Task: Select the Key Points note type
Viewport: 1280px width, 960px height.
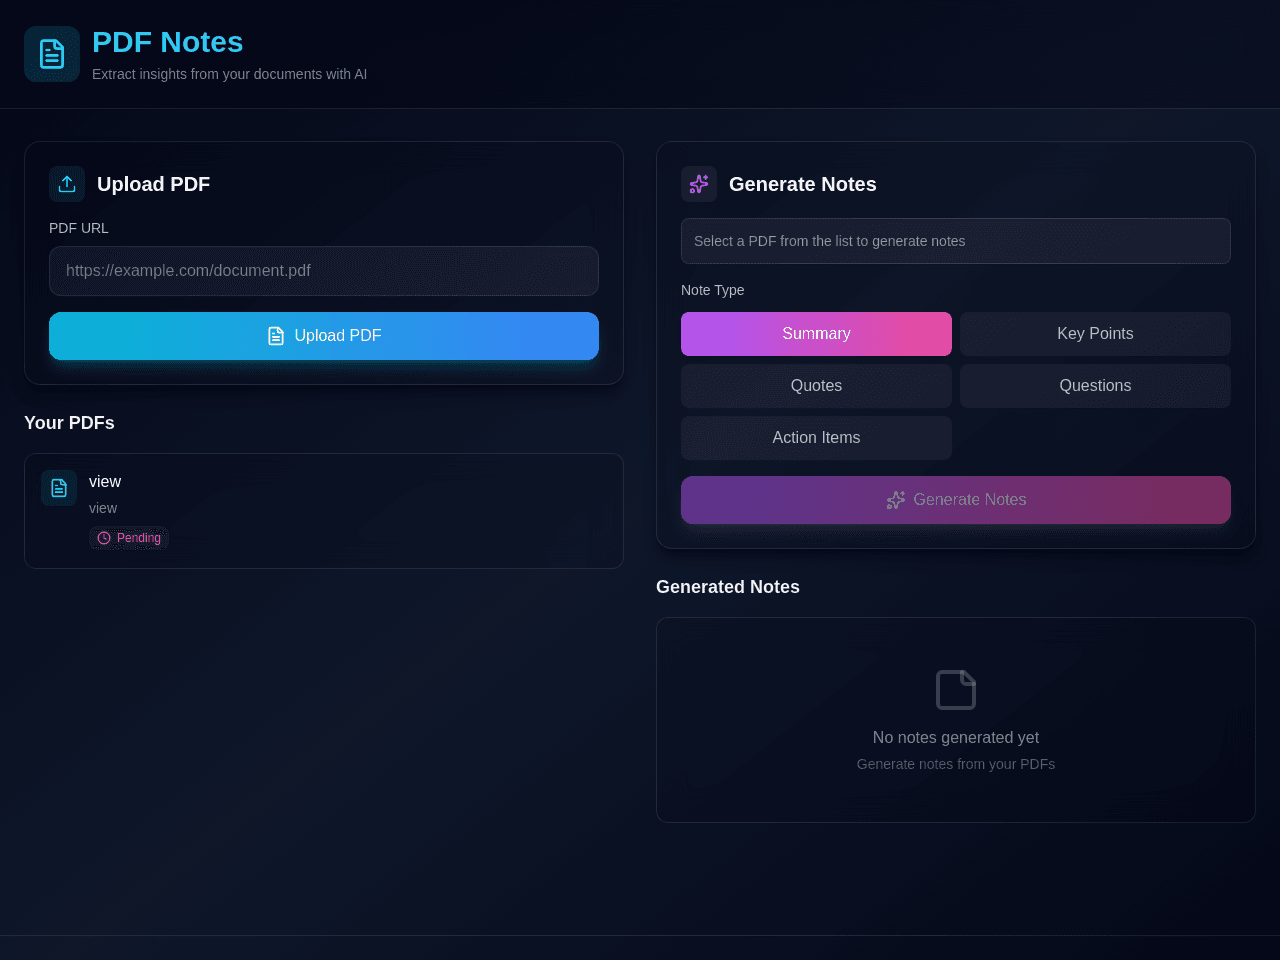Action: tap(1095, 334)
